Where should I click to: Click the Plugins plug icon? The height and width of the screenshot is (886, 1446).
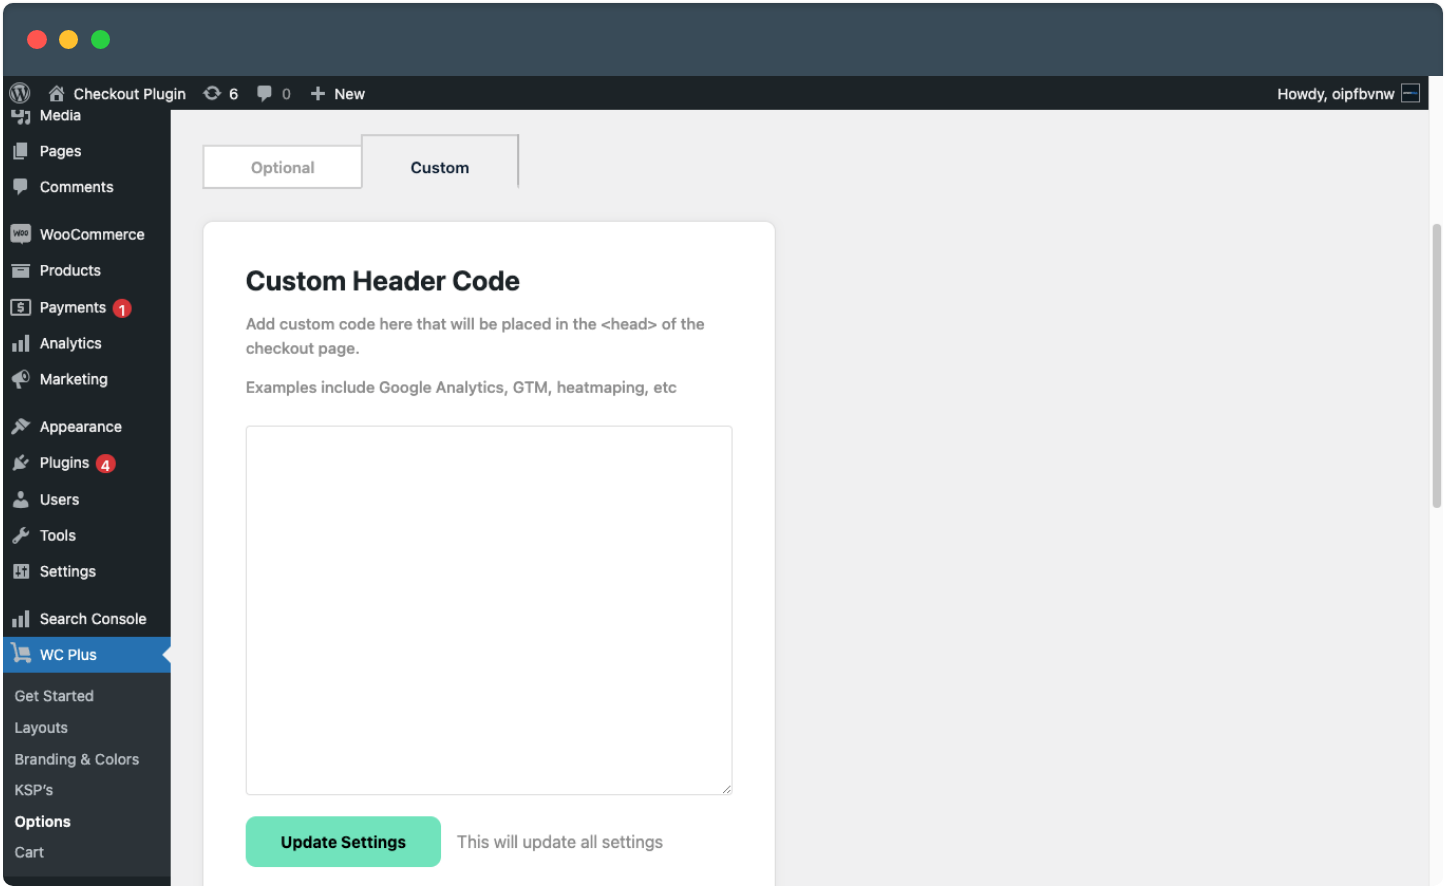pos(20,462)
